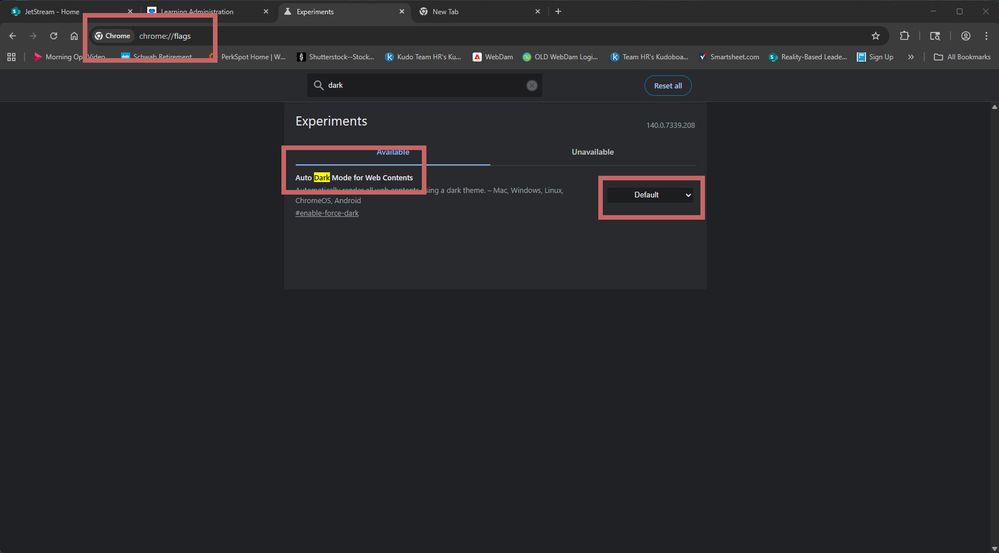999x553 pixels.
Task: Open the apps grid in the bookmarks bar
Action: click(x=12, y=57)
